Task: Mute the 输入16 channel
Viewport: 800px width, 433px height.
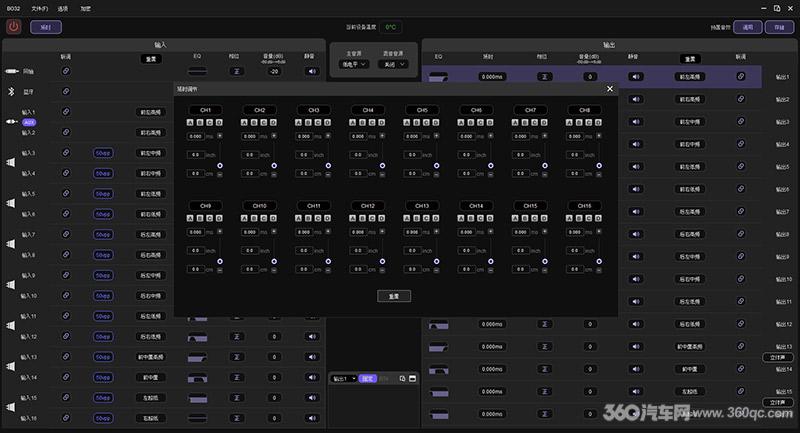Action: (x=312, y=418)
